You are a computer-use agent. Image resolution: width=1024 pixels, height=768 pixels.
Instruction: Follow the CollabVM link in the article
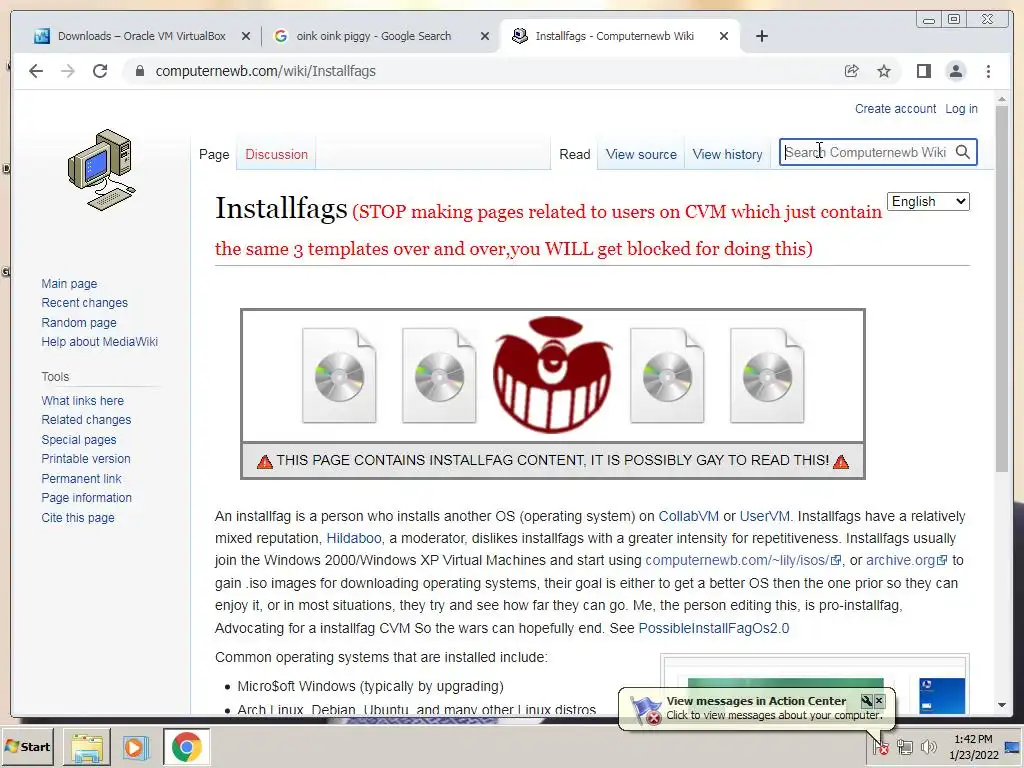coord(688,516)
